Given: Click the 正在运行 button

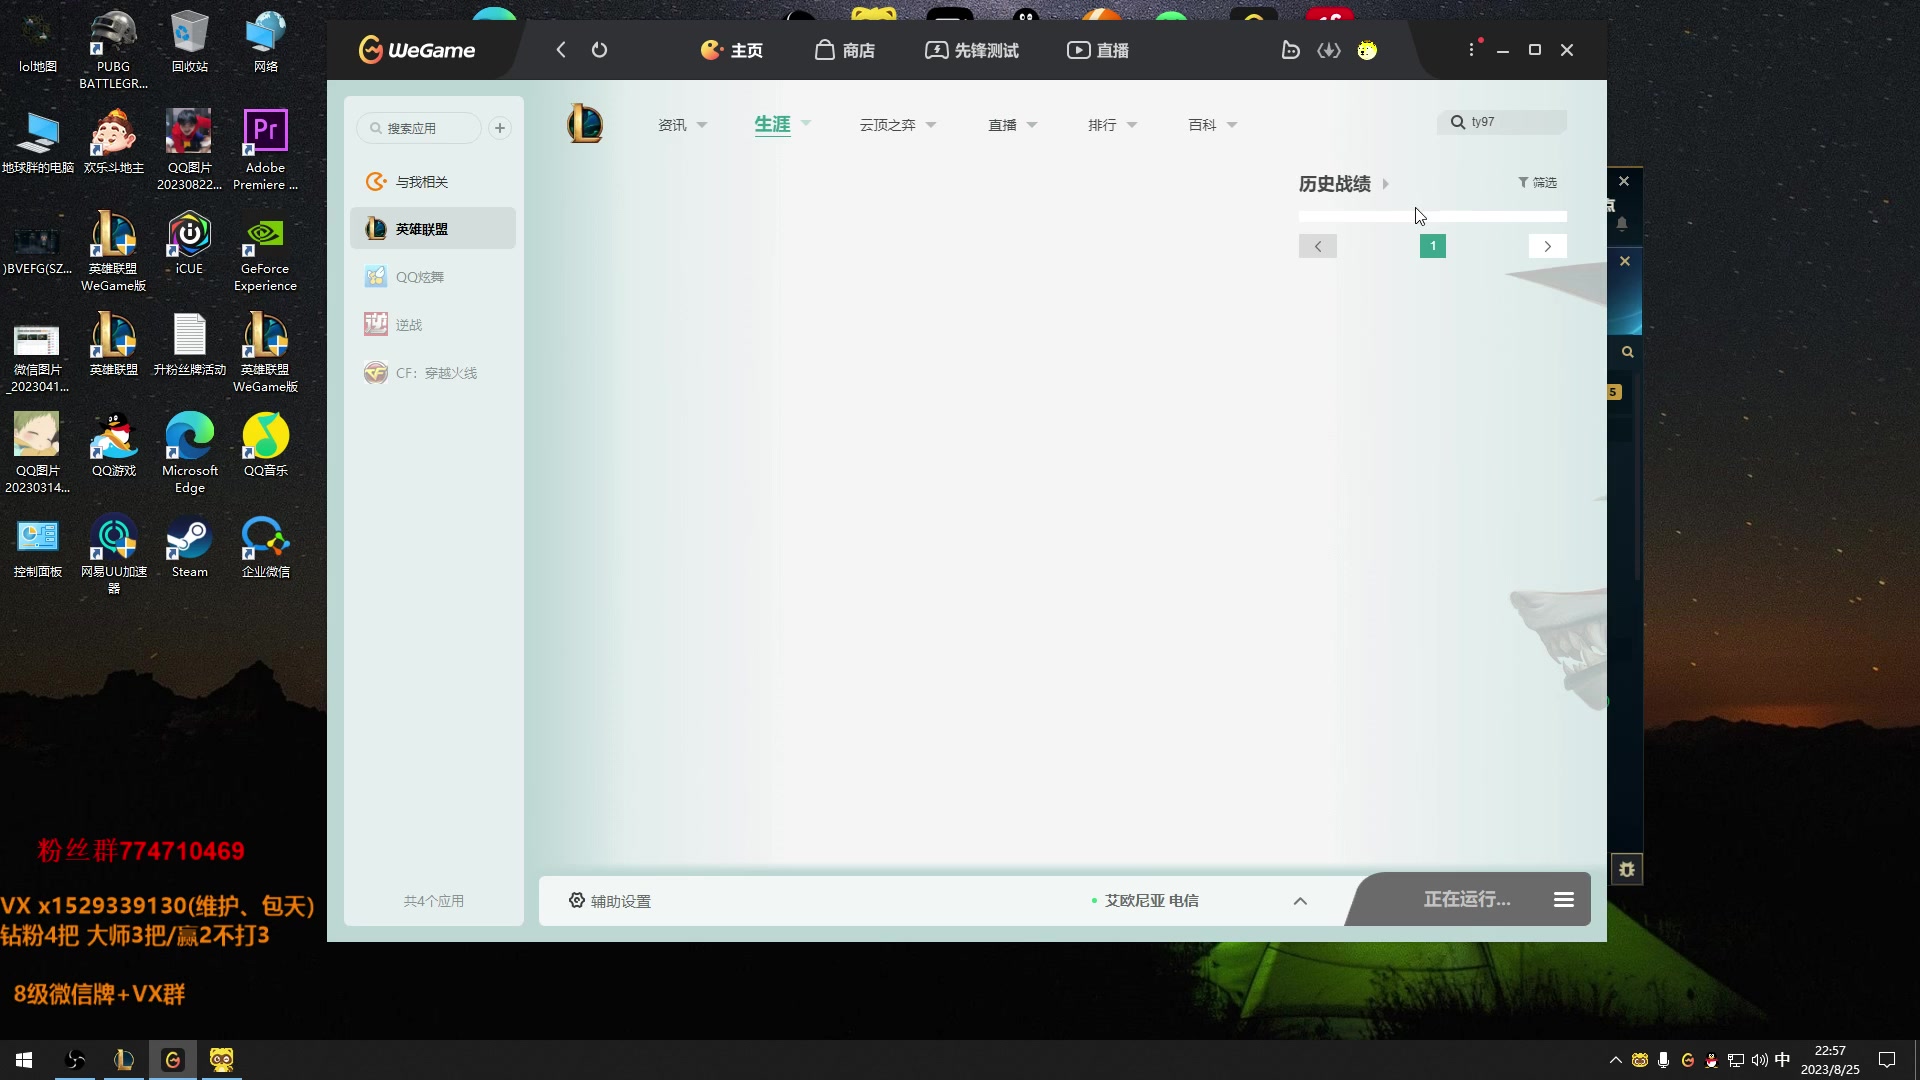Looking at the screenshot, I should (1467, 900).
